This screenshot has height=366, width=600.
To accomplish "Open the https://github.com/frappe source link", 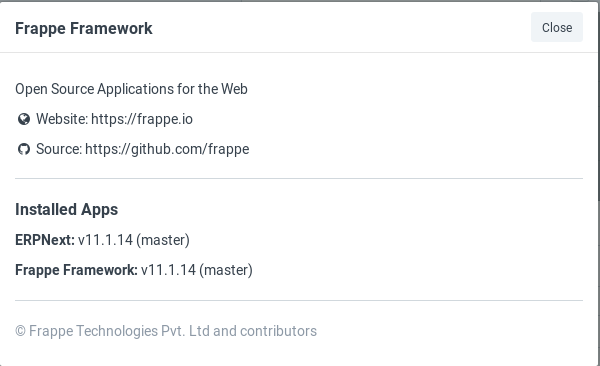I will tap(167, 149).
